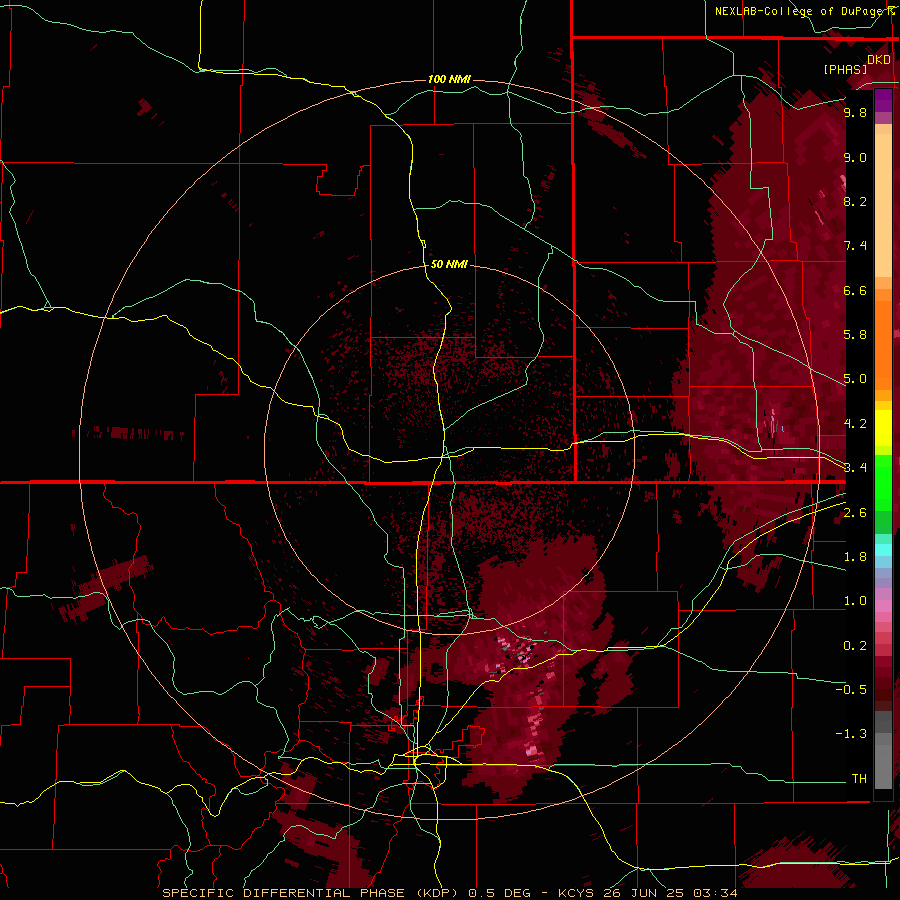Click the bright green segment of the color bar

883,483
